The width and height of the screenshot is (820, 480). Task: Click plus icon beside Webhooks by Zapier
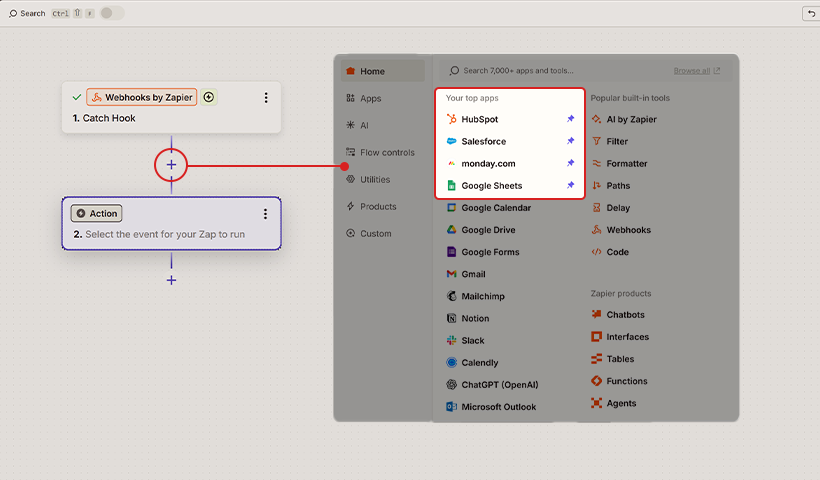209,97
